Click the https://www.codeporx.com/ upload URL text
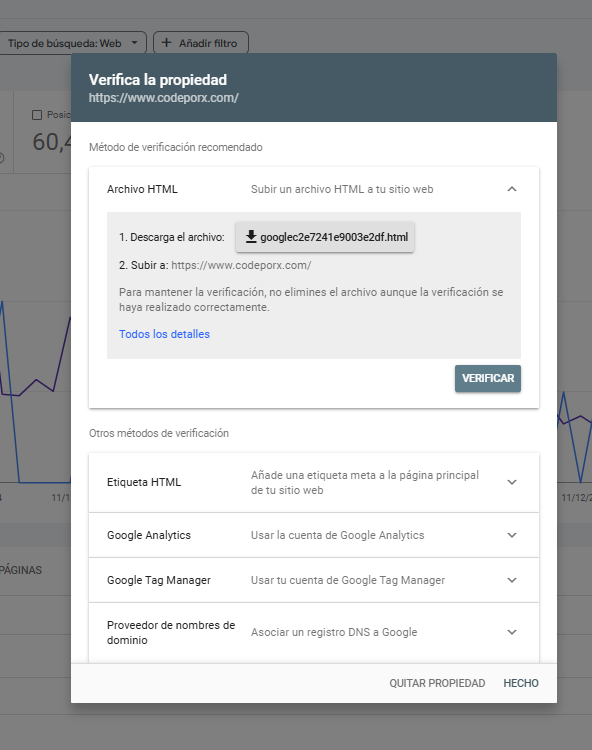 click(241, 265)
